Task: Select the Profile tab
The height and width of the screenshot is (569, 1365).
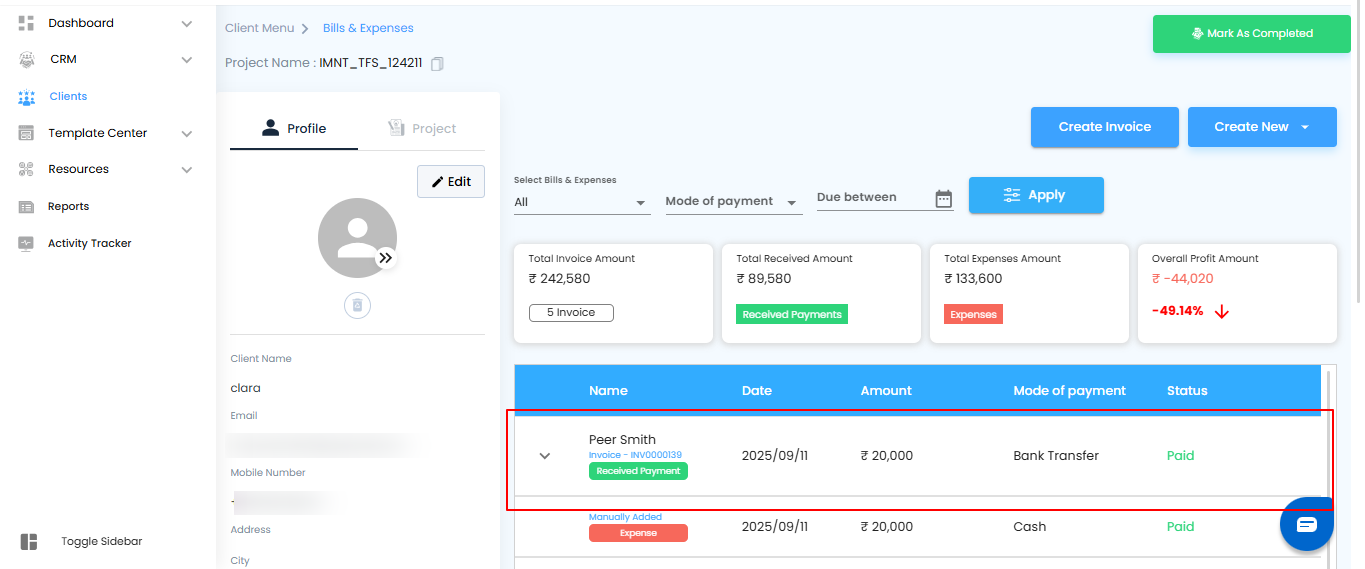Action: [x=294, y=129]
